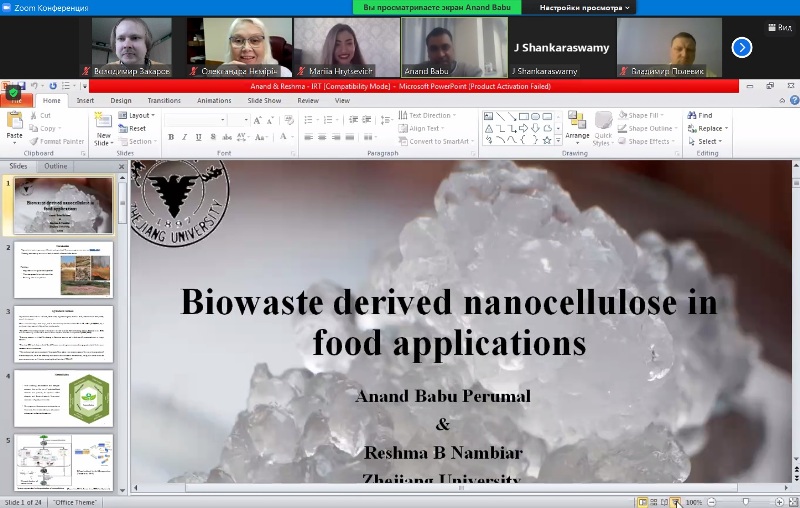Open the Replace dropdown
The height and width of the screenshot is (508, 800).
click(x=708, y=129)
